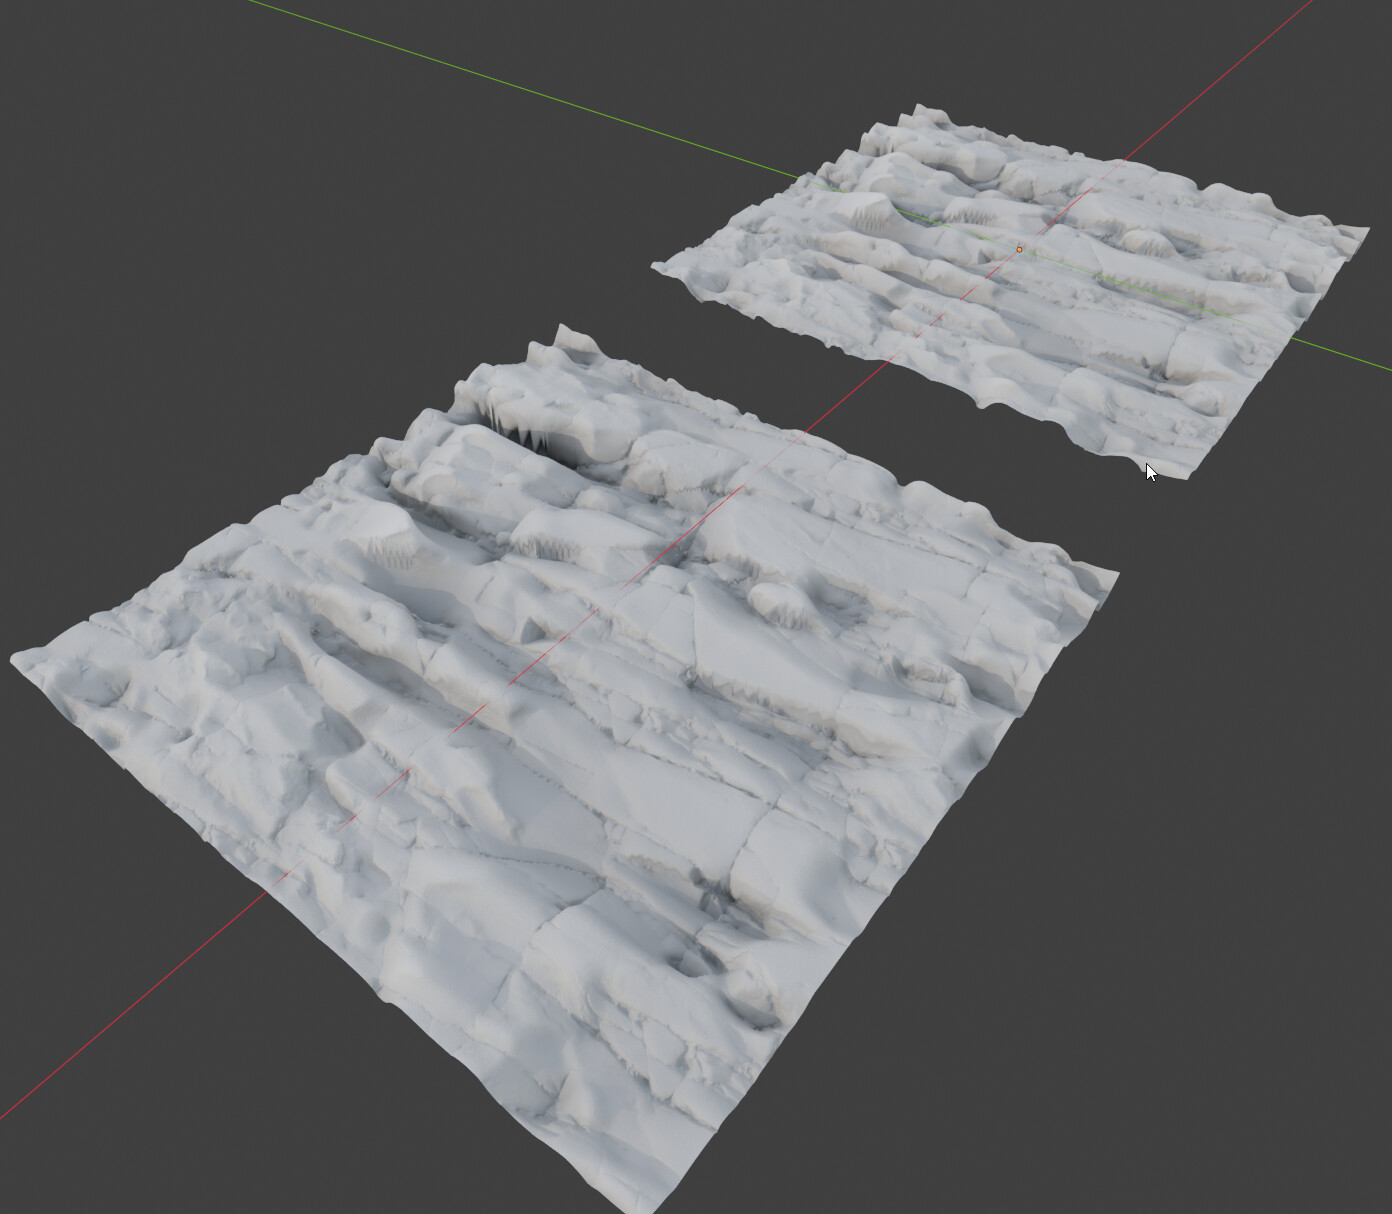
Task: Click the orange object origin dot
Action: tap(1019, 249)
